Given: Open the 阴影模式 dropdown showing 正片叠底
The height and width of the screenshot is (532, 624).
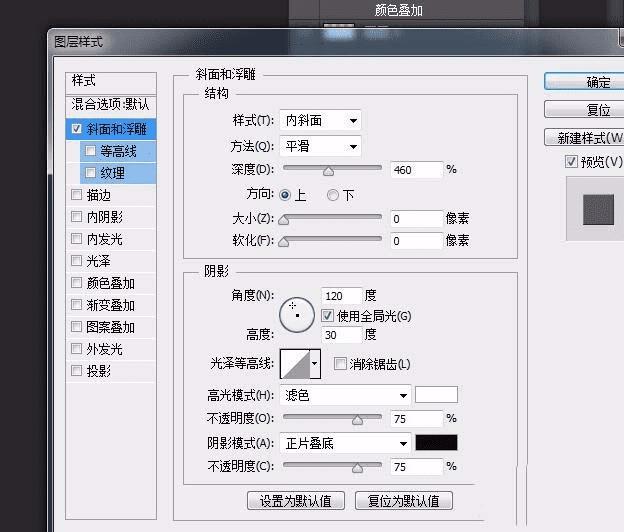Looking at the screenshot, I should point(345,443).
